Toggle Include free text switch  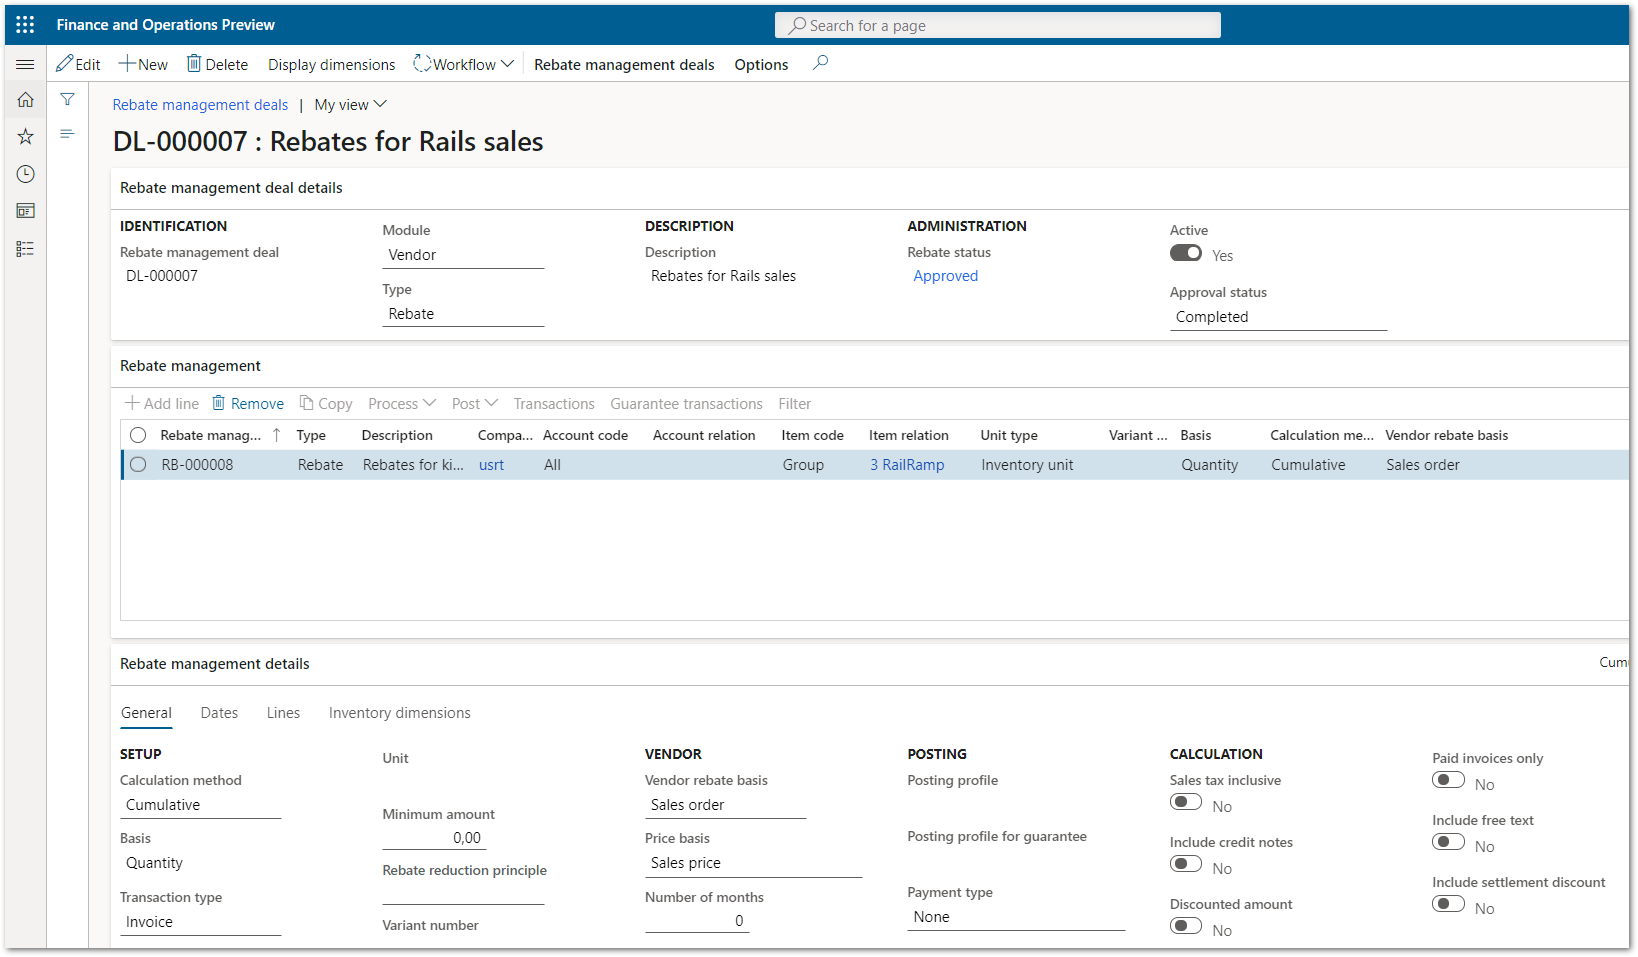pos(1448,842)
